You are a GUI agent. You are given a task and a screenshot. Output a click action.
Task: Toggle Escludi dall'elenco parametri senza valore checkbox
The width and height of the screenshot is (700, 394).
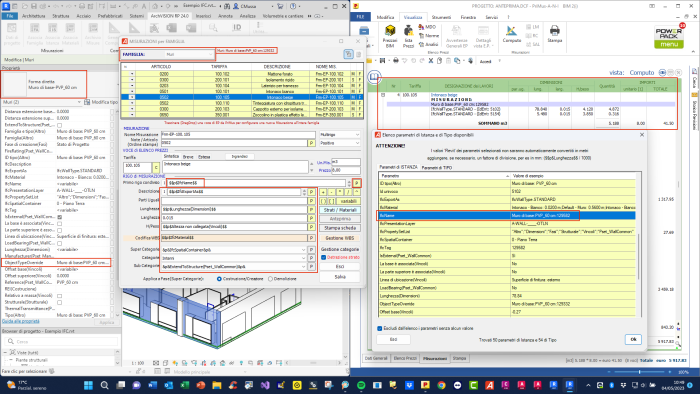379,328
